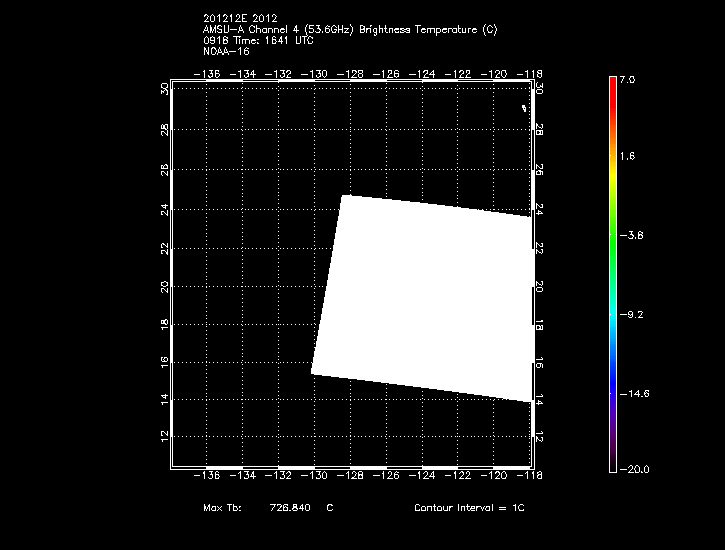725x550 pixels.
Task: Click the 30 latitude label on left axis
Action: pyautogui.click(x=164, y=89)
